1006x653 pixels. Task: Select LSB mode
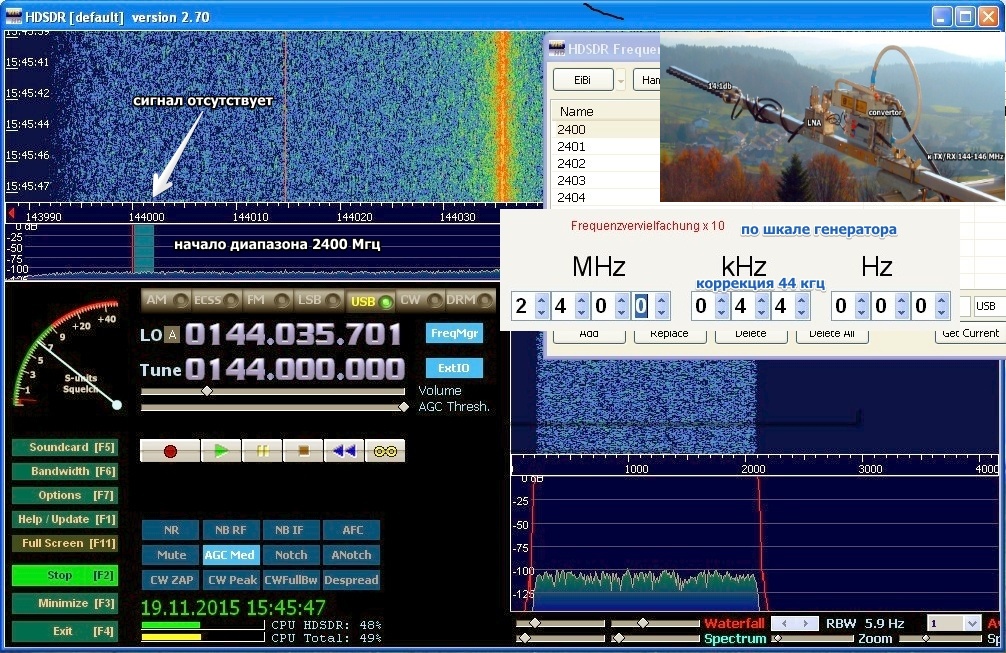tap(318, 300)
